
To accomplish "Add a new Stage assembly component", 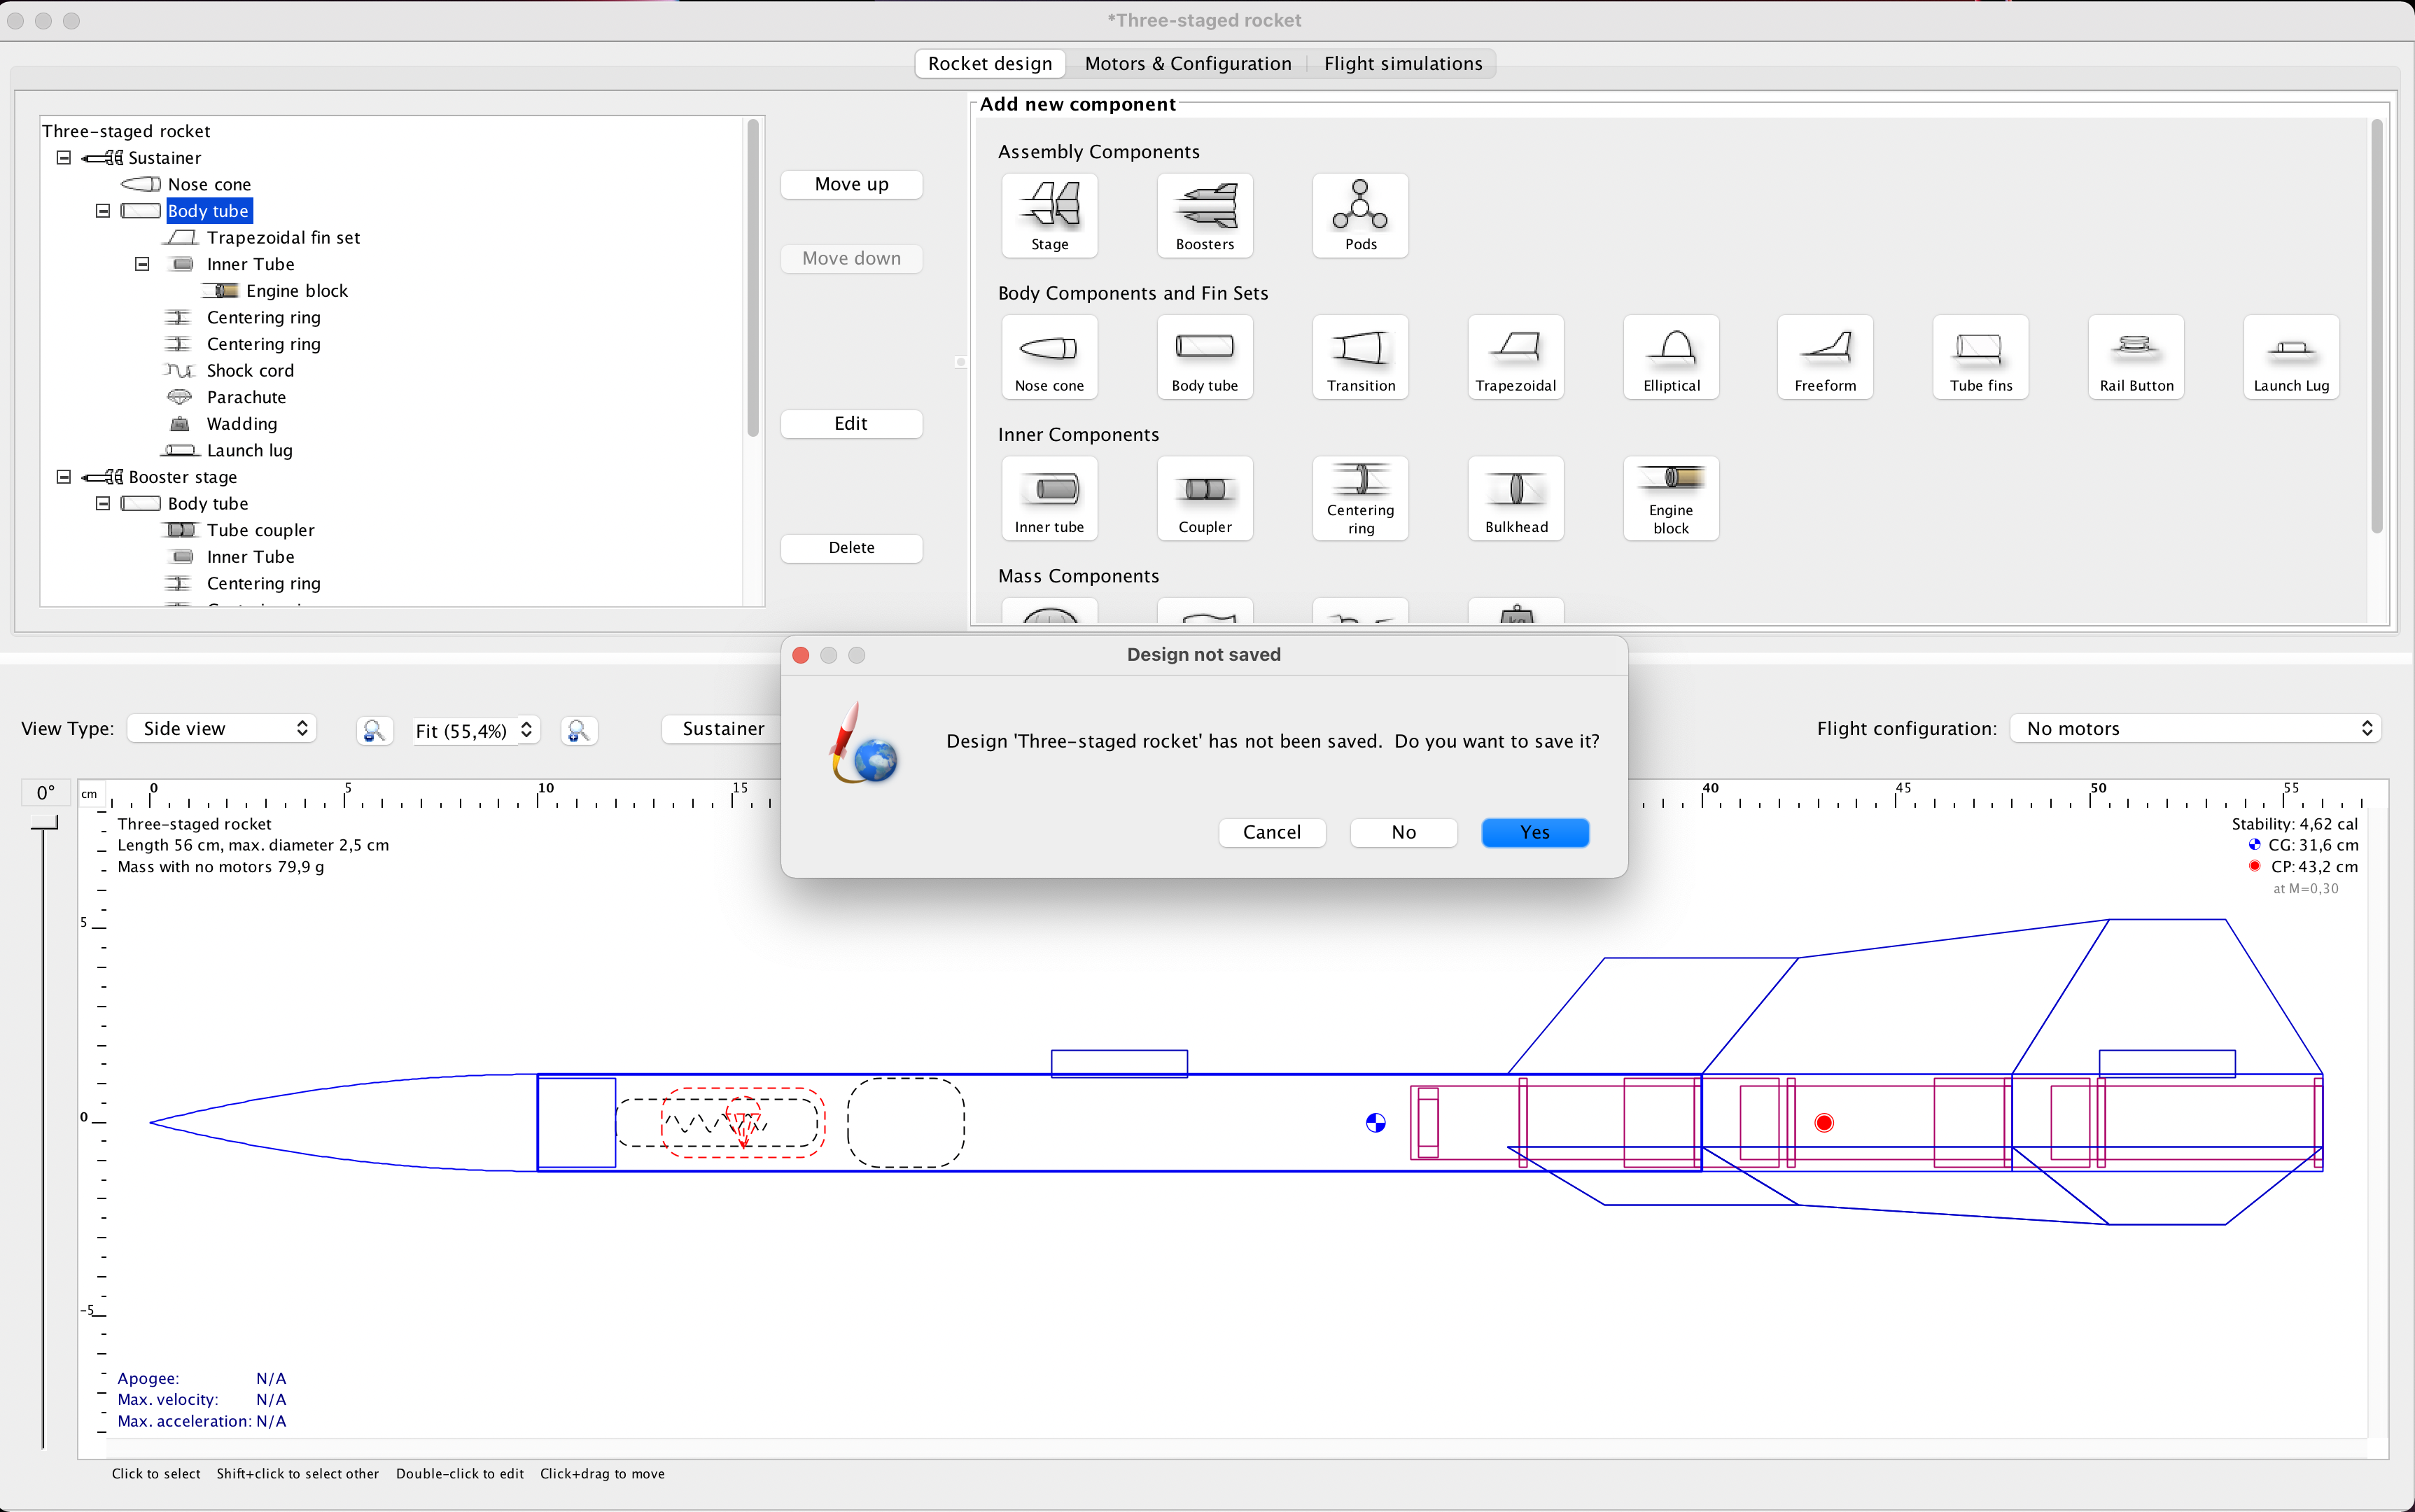I will (1048, 215).
